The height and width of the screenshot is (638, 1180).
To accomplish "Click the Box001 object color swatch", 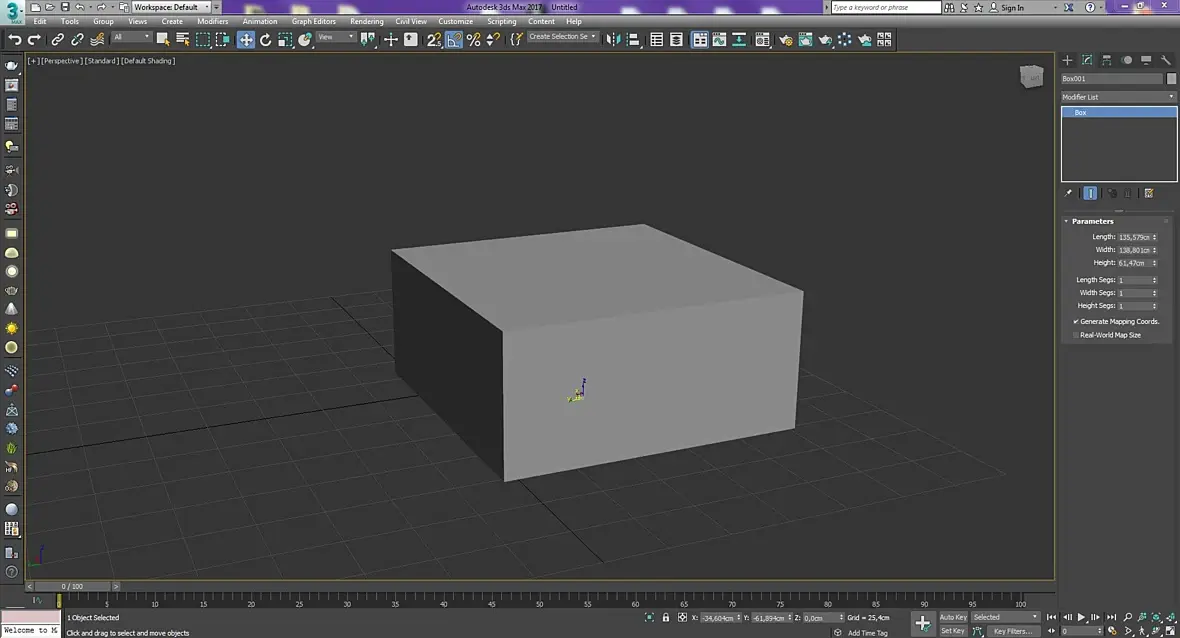I will coord(1171,78).
